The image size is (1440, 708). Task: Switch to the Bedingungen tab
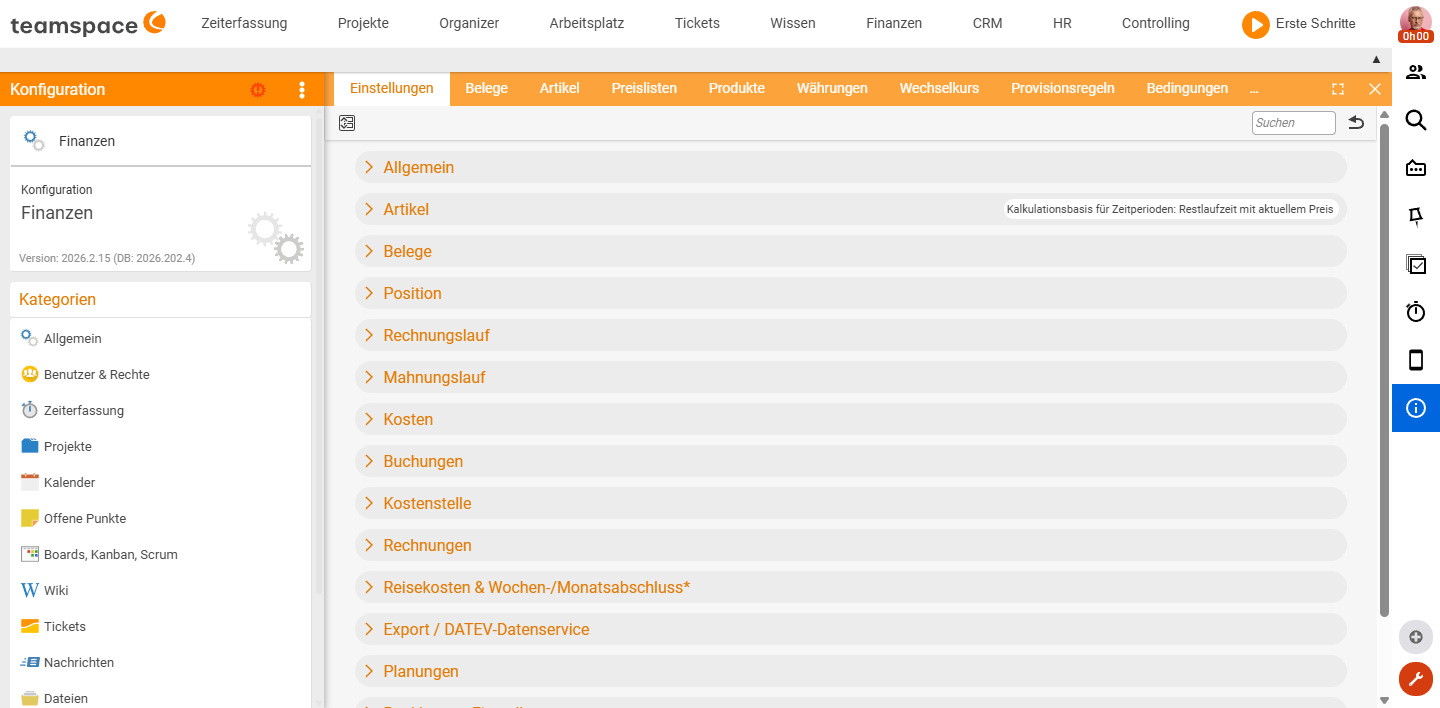click(1187, 88)
